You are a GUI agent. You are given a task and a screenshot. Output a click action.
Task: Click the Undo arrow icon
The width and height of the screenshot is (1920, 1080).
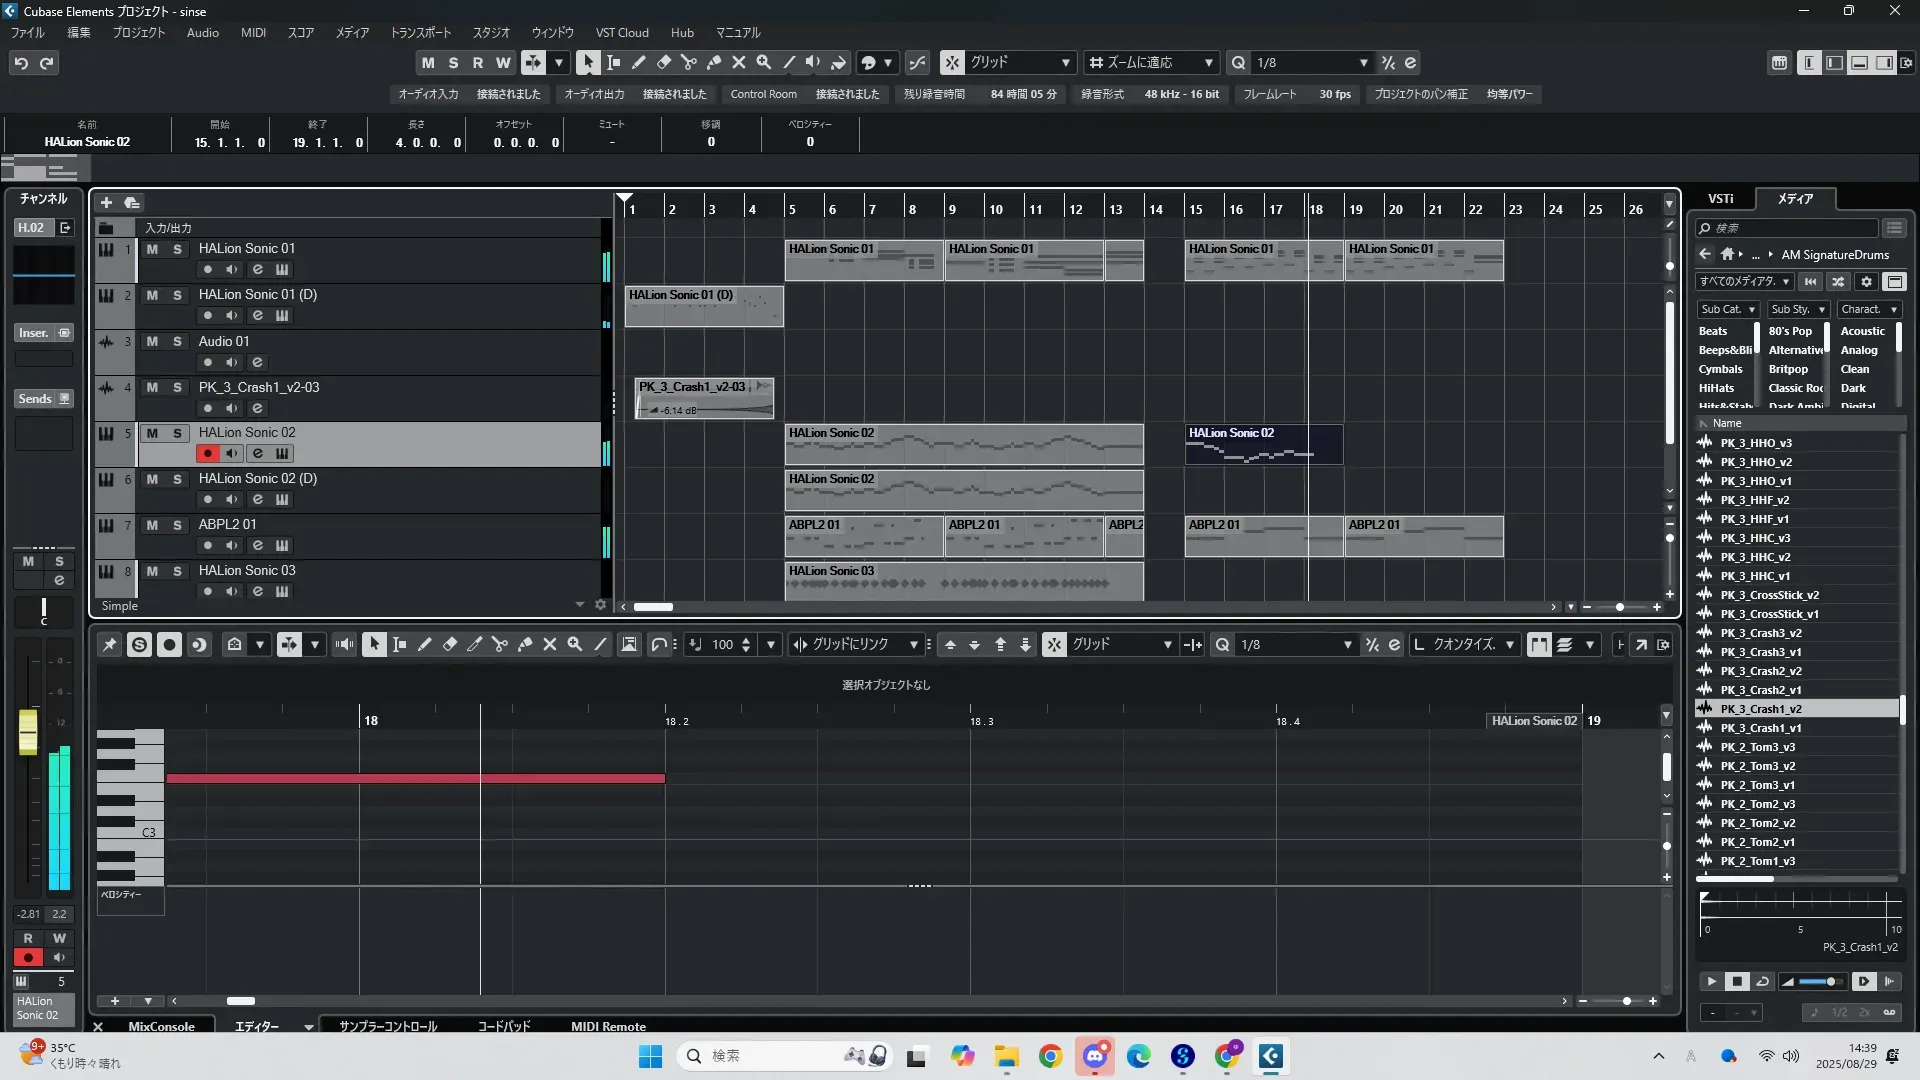tap(21, 63)
